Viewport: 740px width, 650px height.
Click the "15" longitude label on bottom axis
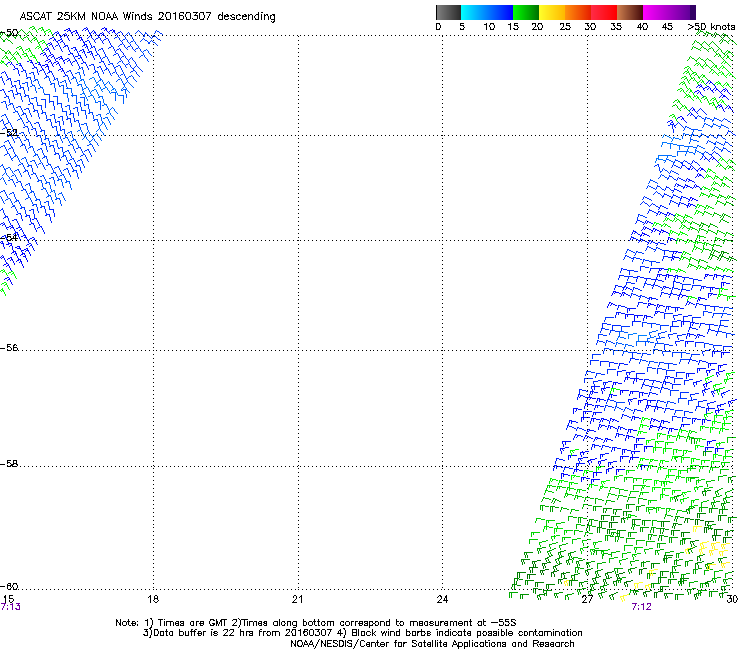point(8,599)
